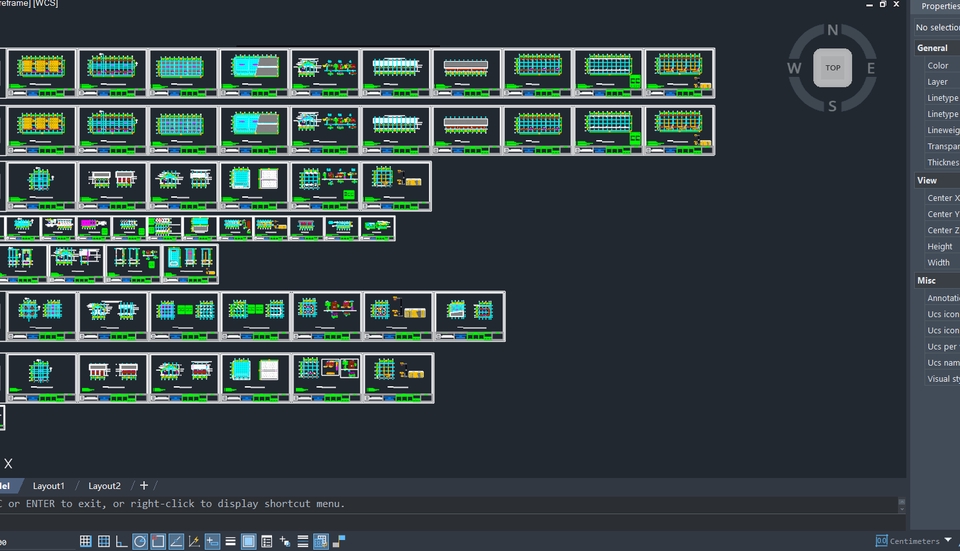Switch to the Layout1 tab
Viewport: 960px width, 551px height.
pos(49,486)
